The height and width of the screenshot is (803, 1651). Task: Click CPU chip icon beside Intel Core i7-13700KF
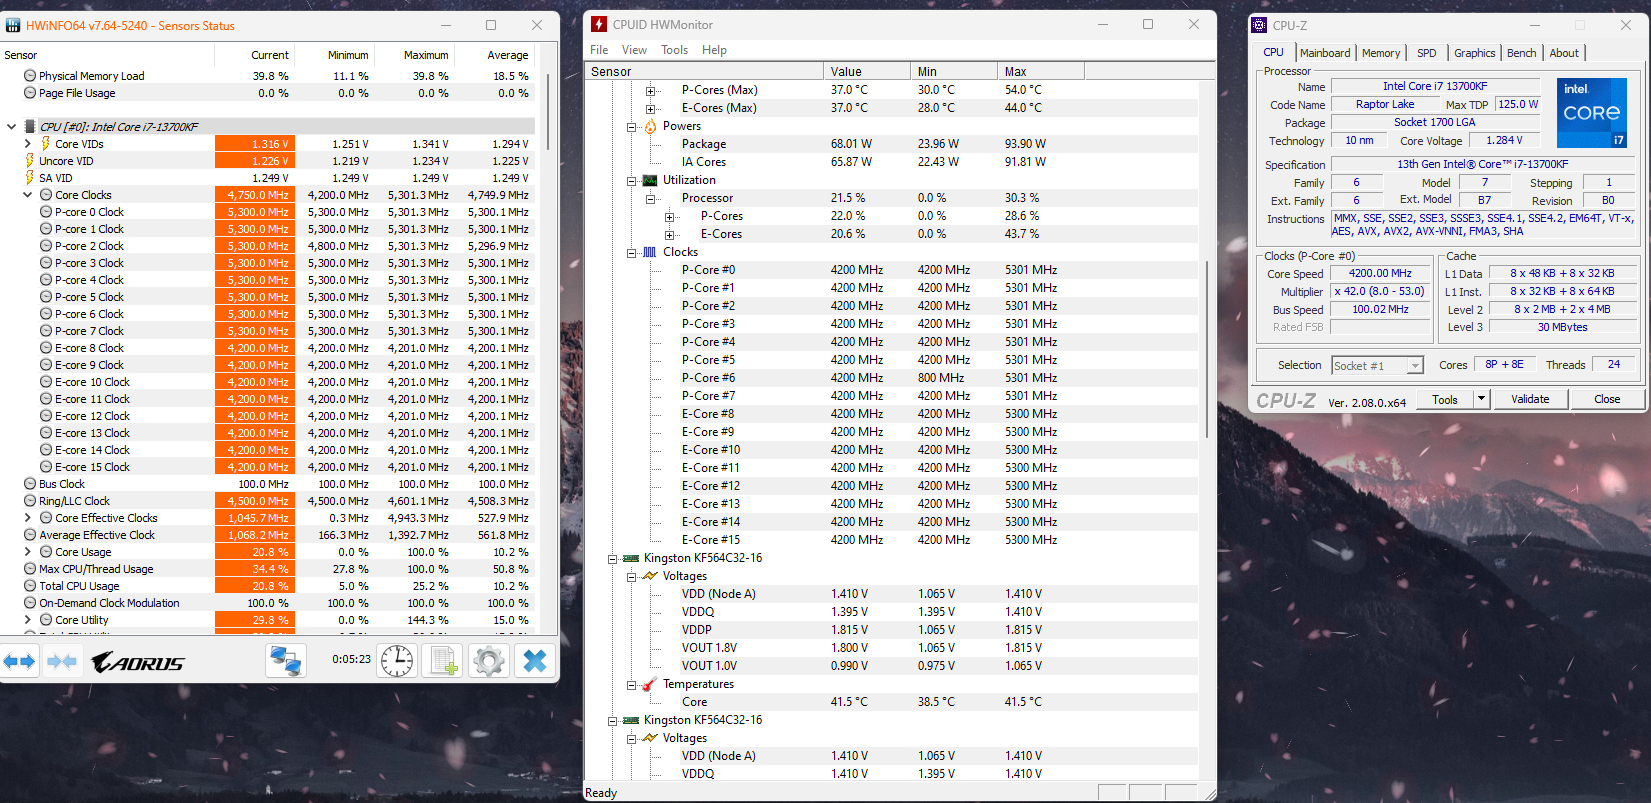coord(30,127)
